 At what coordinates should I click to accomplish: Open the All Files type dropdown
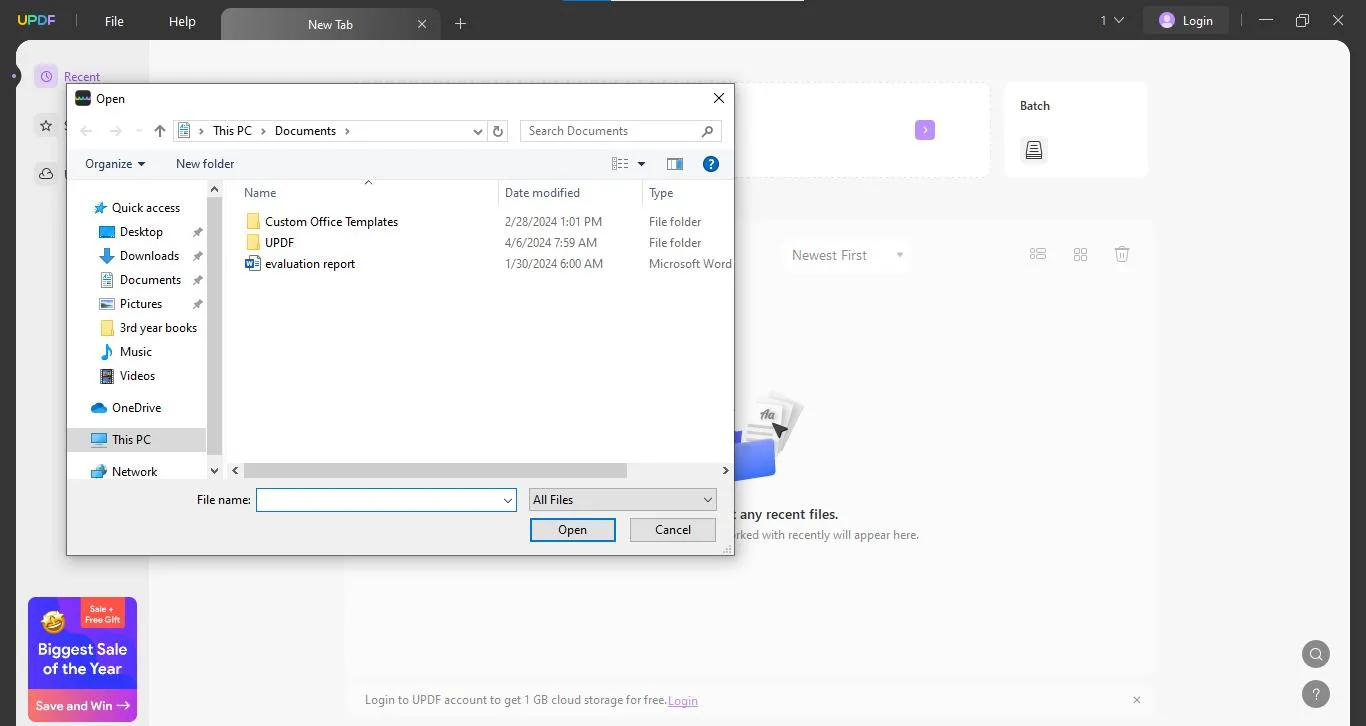623,500
